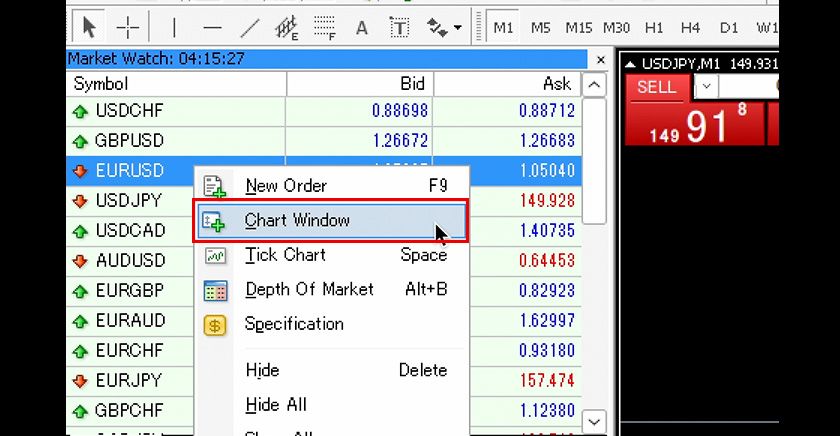Choose Hide in the context menu
Image resolution: width=840 pixels, height=436 pixels.
pyautogui.click(x=331, y=370)
